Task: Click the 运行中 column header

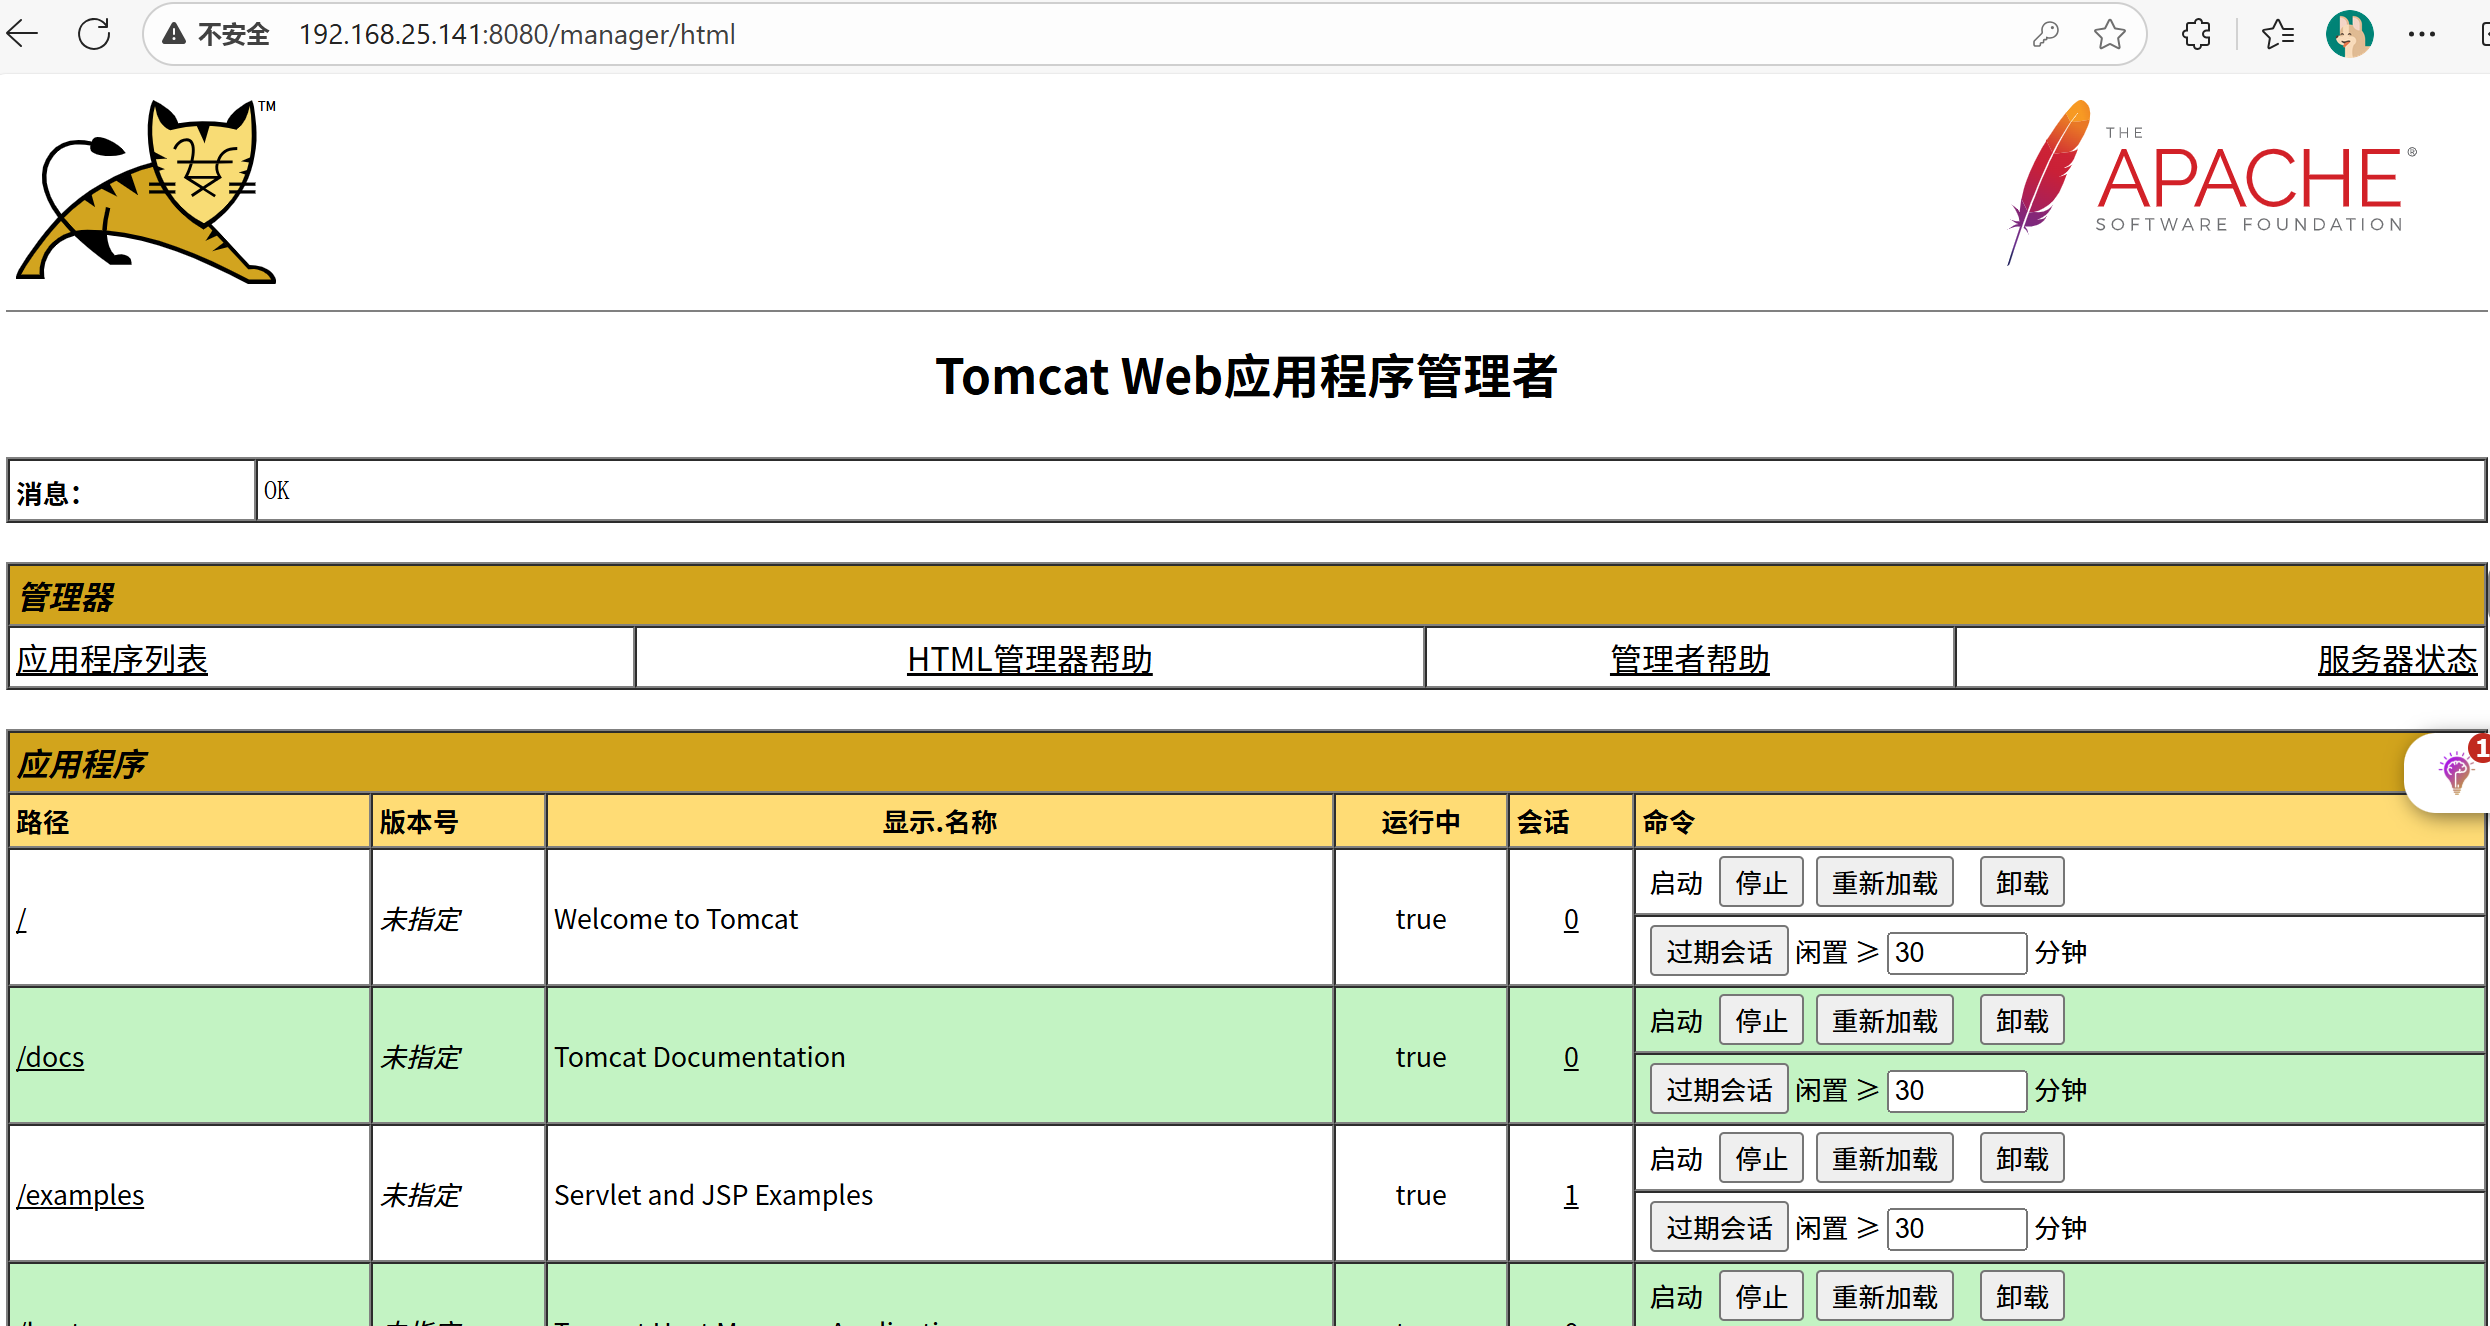Action: 1421,822
